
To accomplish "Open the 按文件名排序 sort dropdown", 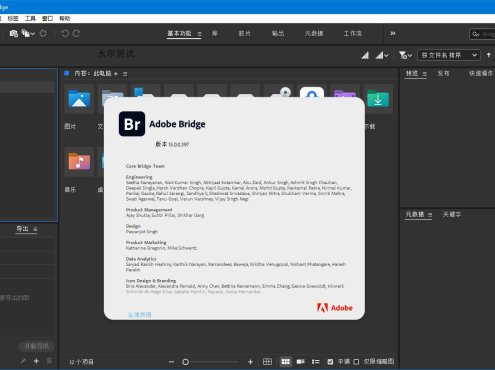I will point(449,55).
